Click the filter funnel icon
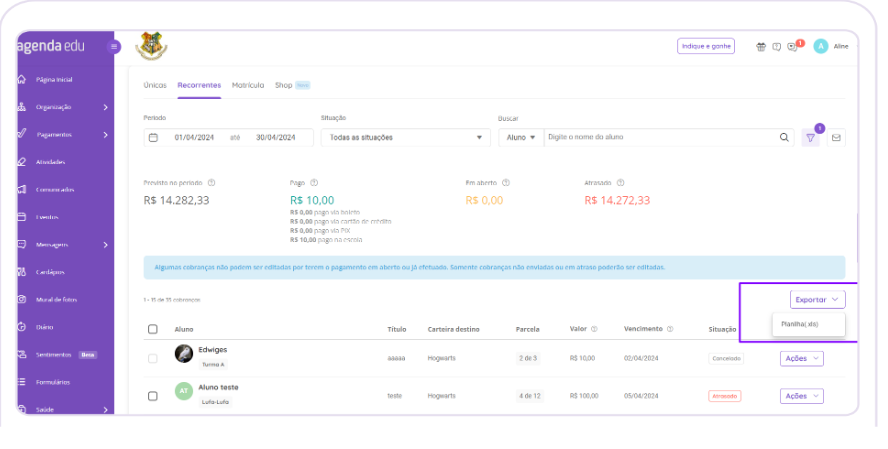Image resolution: width=888 pixels, height=449 pixels. [811, 138]
